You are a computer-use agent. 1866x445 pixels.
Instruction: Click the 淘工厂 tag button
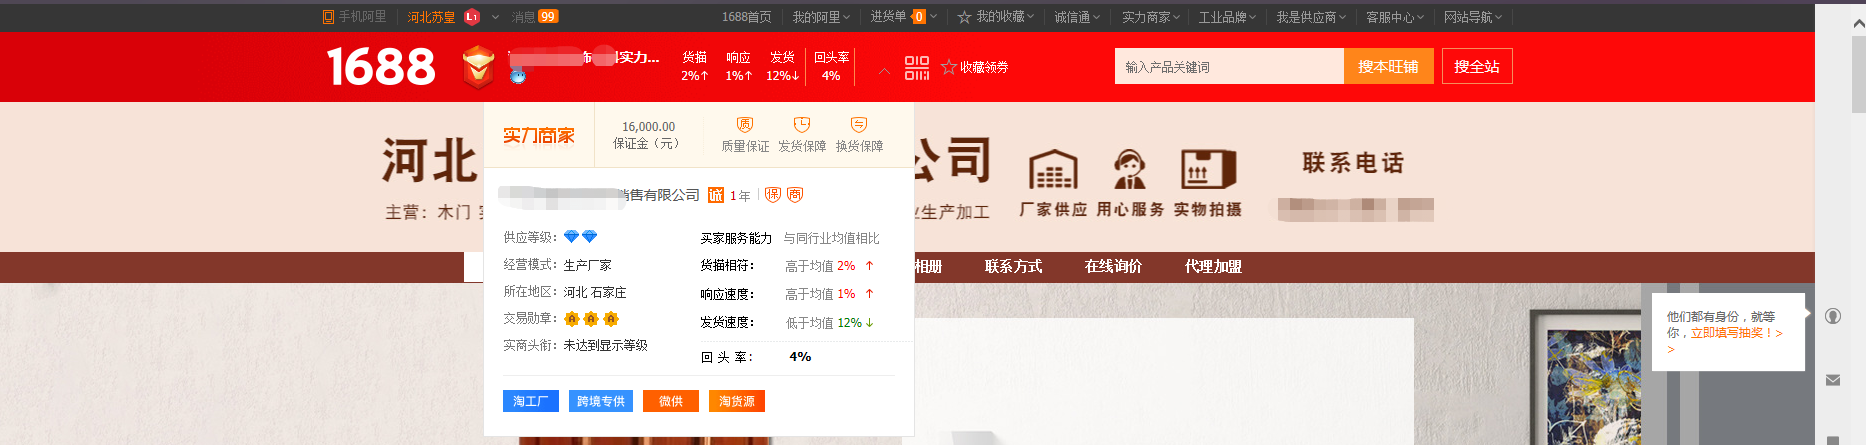point(531,401)
